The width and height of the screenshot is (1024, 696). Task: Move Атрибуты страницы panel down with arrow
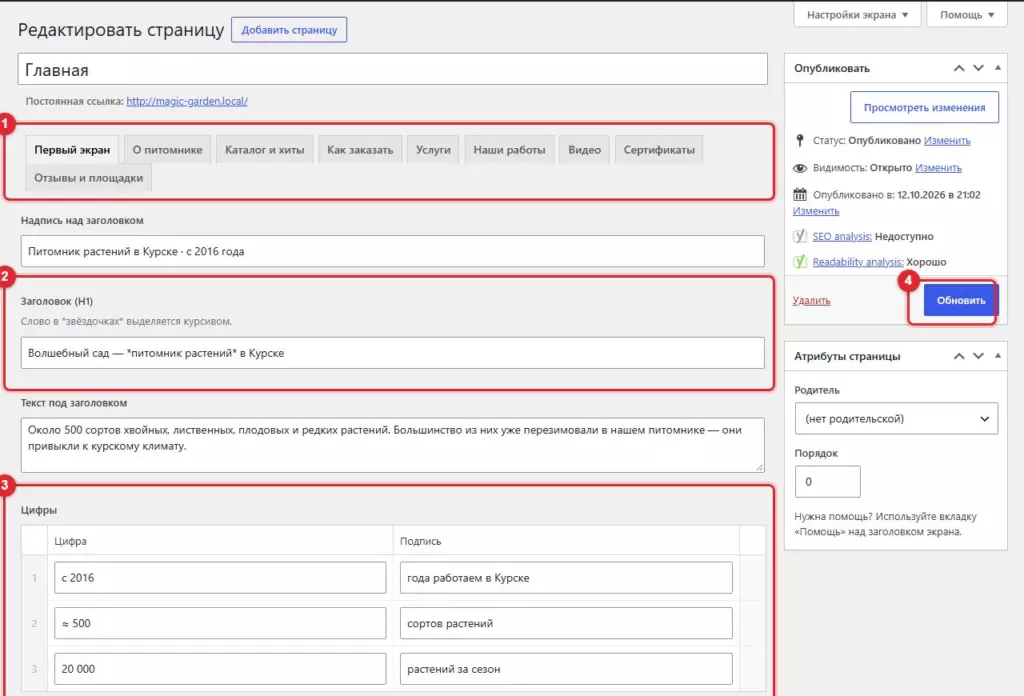(978, 356)
